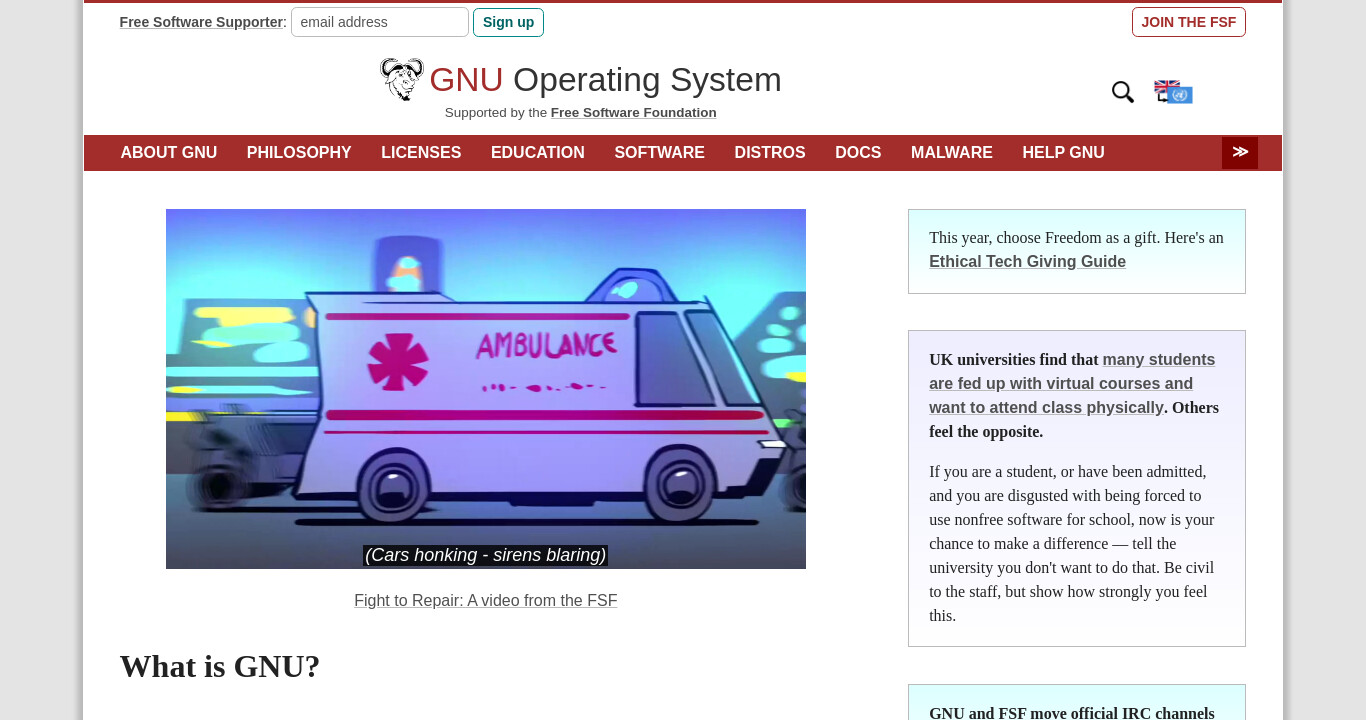Focus the email address input field
The height and width of the screenshot is (720, 1366).
(x=380, y=22)
